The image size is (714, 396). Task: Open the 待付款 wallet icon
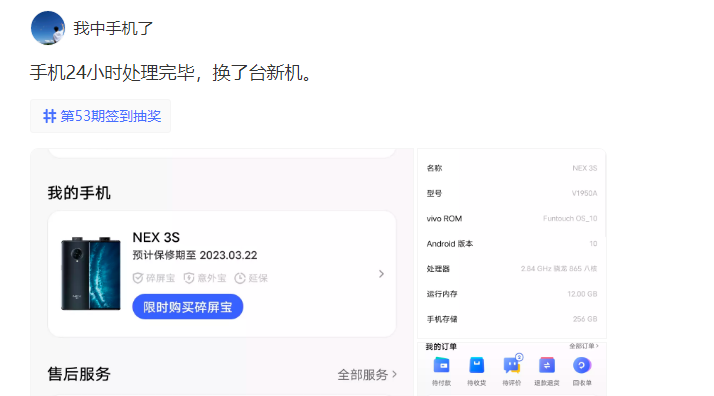441,366
